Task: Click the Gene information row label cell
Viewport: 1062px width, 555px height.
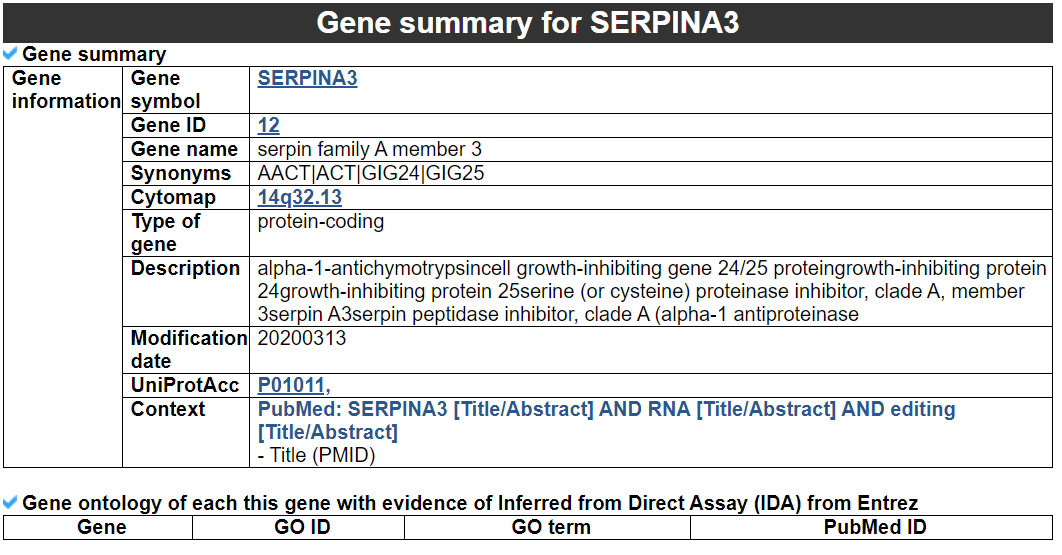Action: [x=65, y=90]
